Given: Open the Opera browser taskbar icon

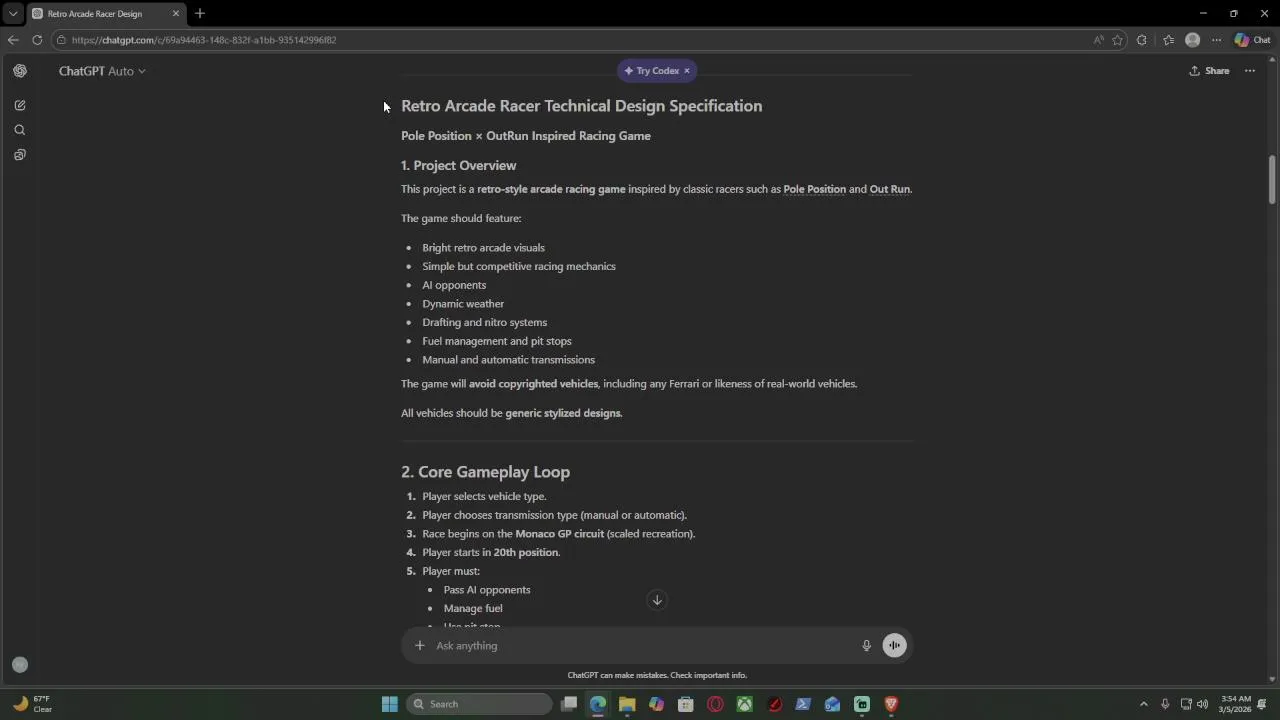Looking at the screenshot, I should 715,704.
